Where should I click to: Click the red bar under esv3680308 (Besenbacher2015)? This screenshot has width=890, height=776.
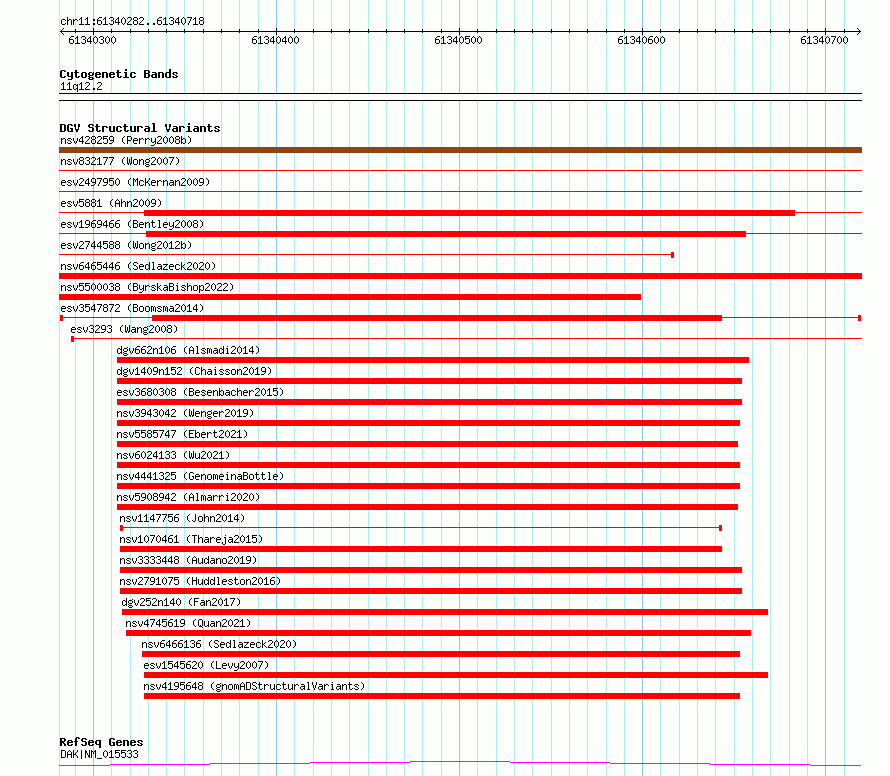pyautogui.click(x=429, y=402)
